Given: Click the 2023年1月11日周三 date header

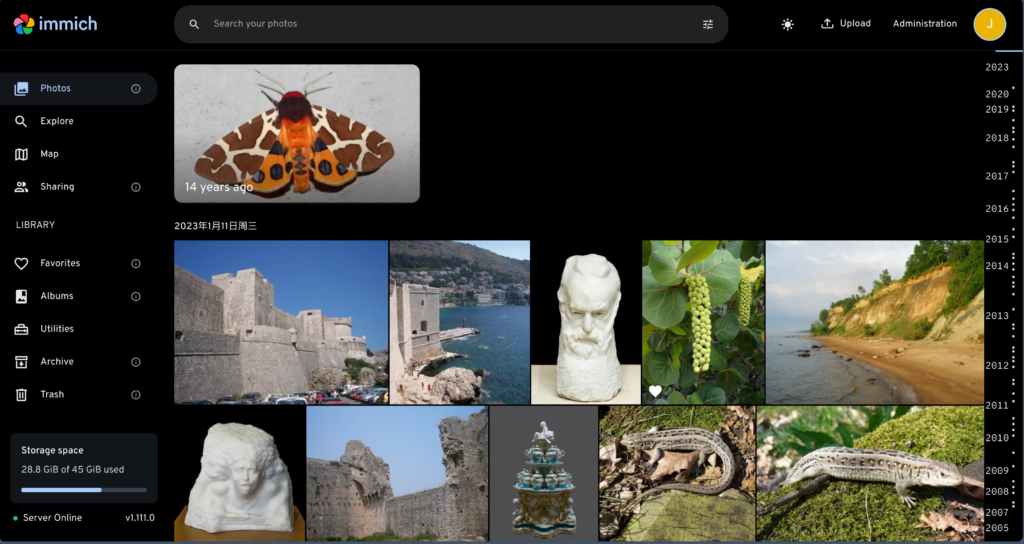Looking at the screenshot, I should point(216,226).
